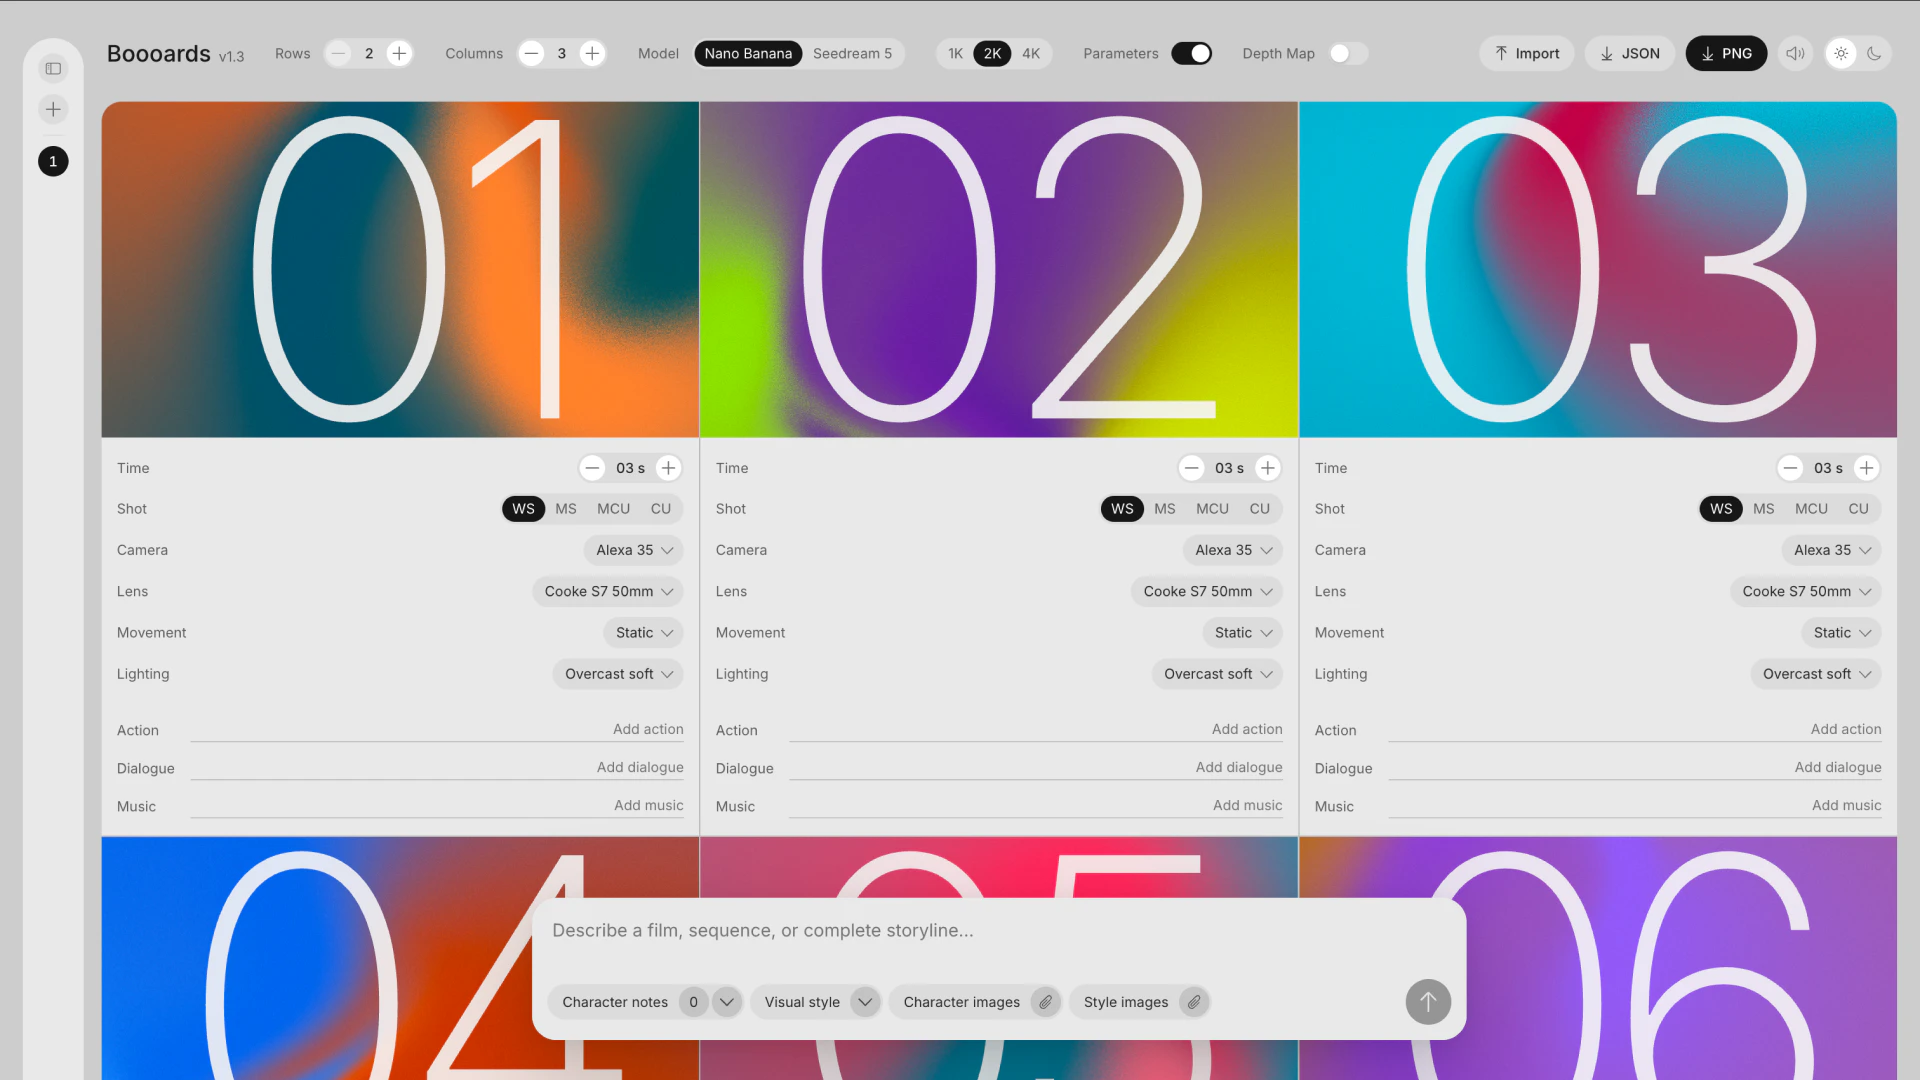Click the Add action field in panel 01
The height and width of the screenshot is (1080, 1920).
437,730
